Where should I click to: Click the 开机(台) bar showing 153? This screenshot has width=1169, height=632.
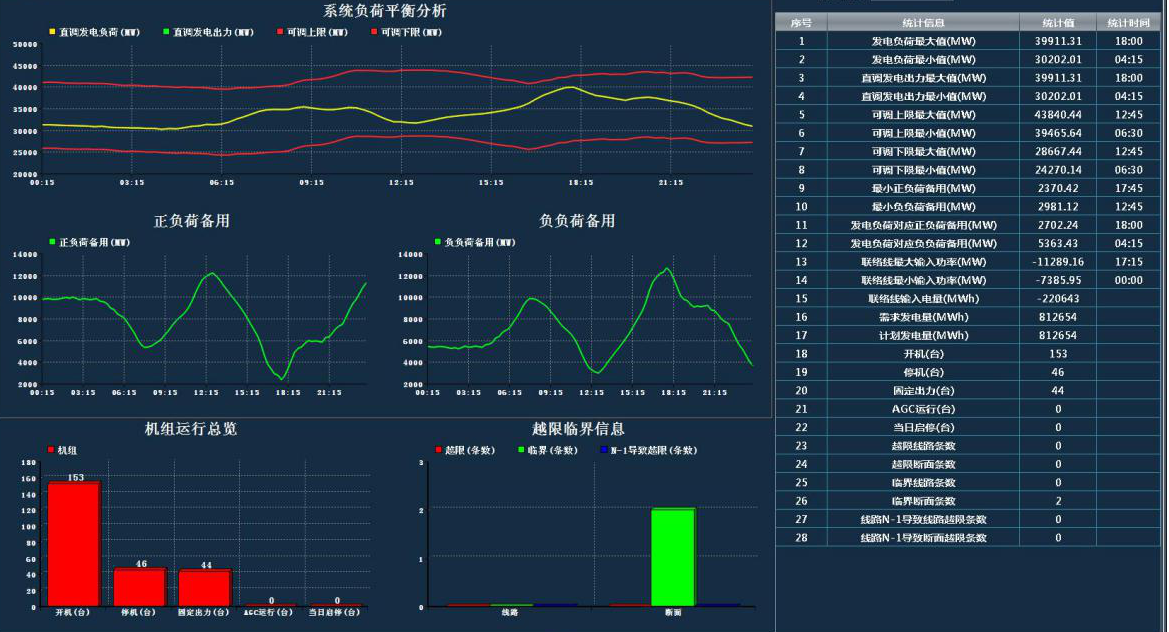(x=75, y=544)
